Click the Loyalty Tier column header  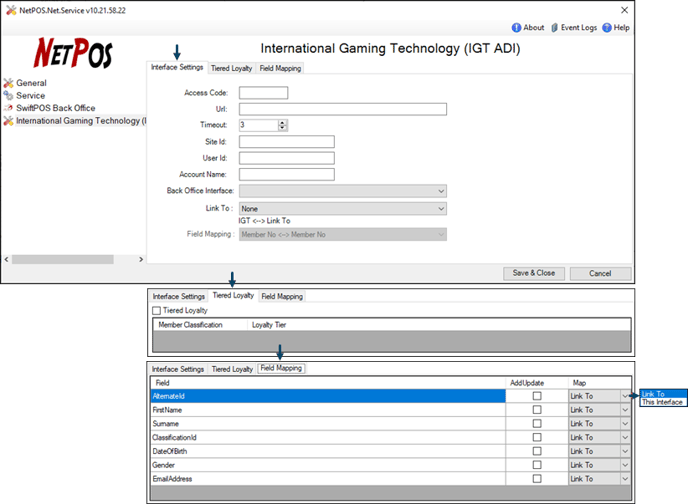click(269, 325)
